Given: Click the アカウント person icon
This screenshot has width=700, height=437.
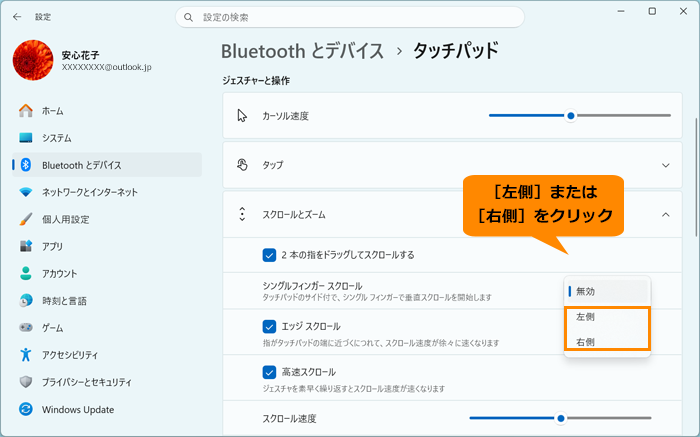Looking at the screenshot, I should click(26, 273).
